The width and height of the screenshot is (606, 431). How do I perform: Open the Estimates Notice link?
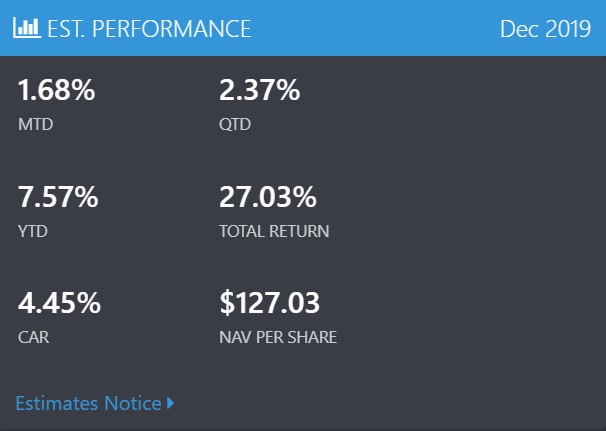[88, 403]
